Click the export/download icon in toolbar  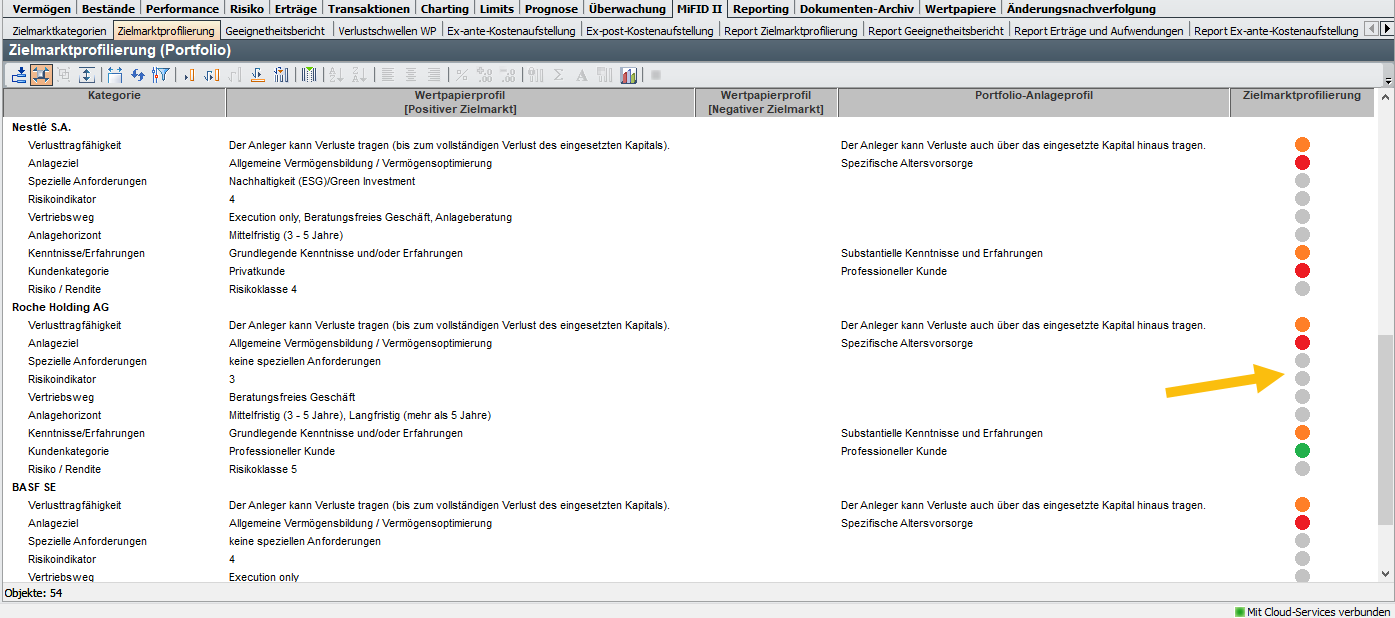[19, 75]
